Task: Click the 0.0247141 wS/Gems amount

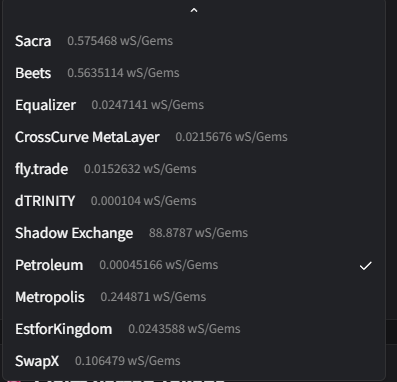Action: 148,105
